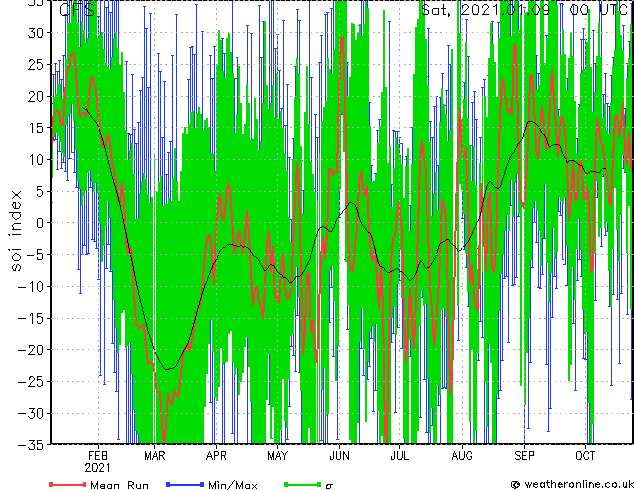
Task: Click the 'MAR' month label on the x-axis
Action: click(x=154, y=456)
